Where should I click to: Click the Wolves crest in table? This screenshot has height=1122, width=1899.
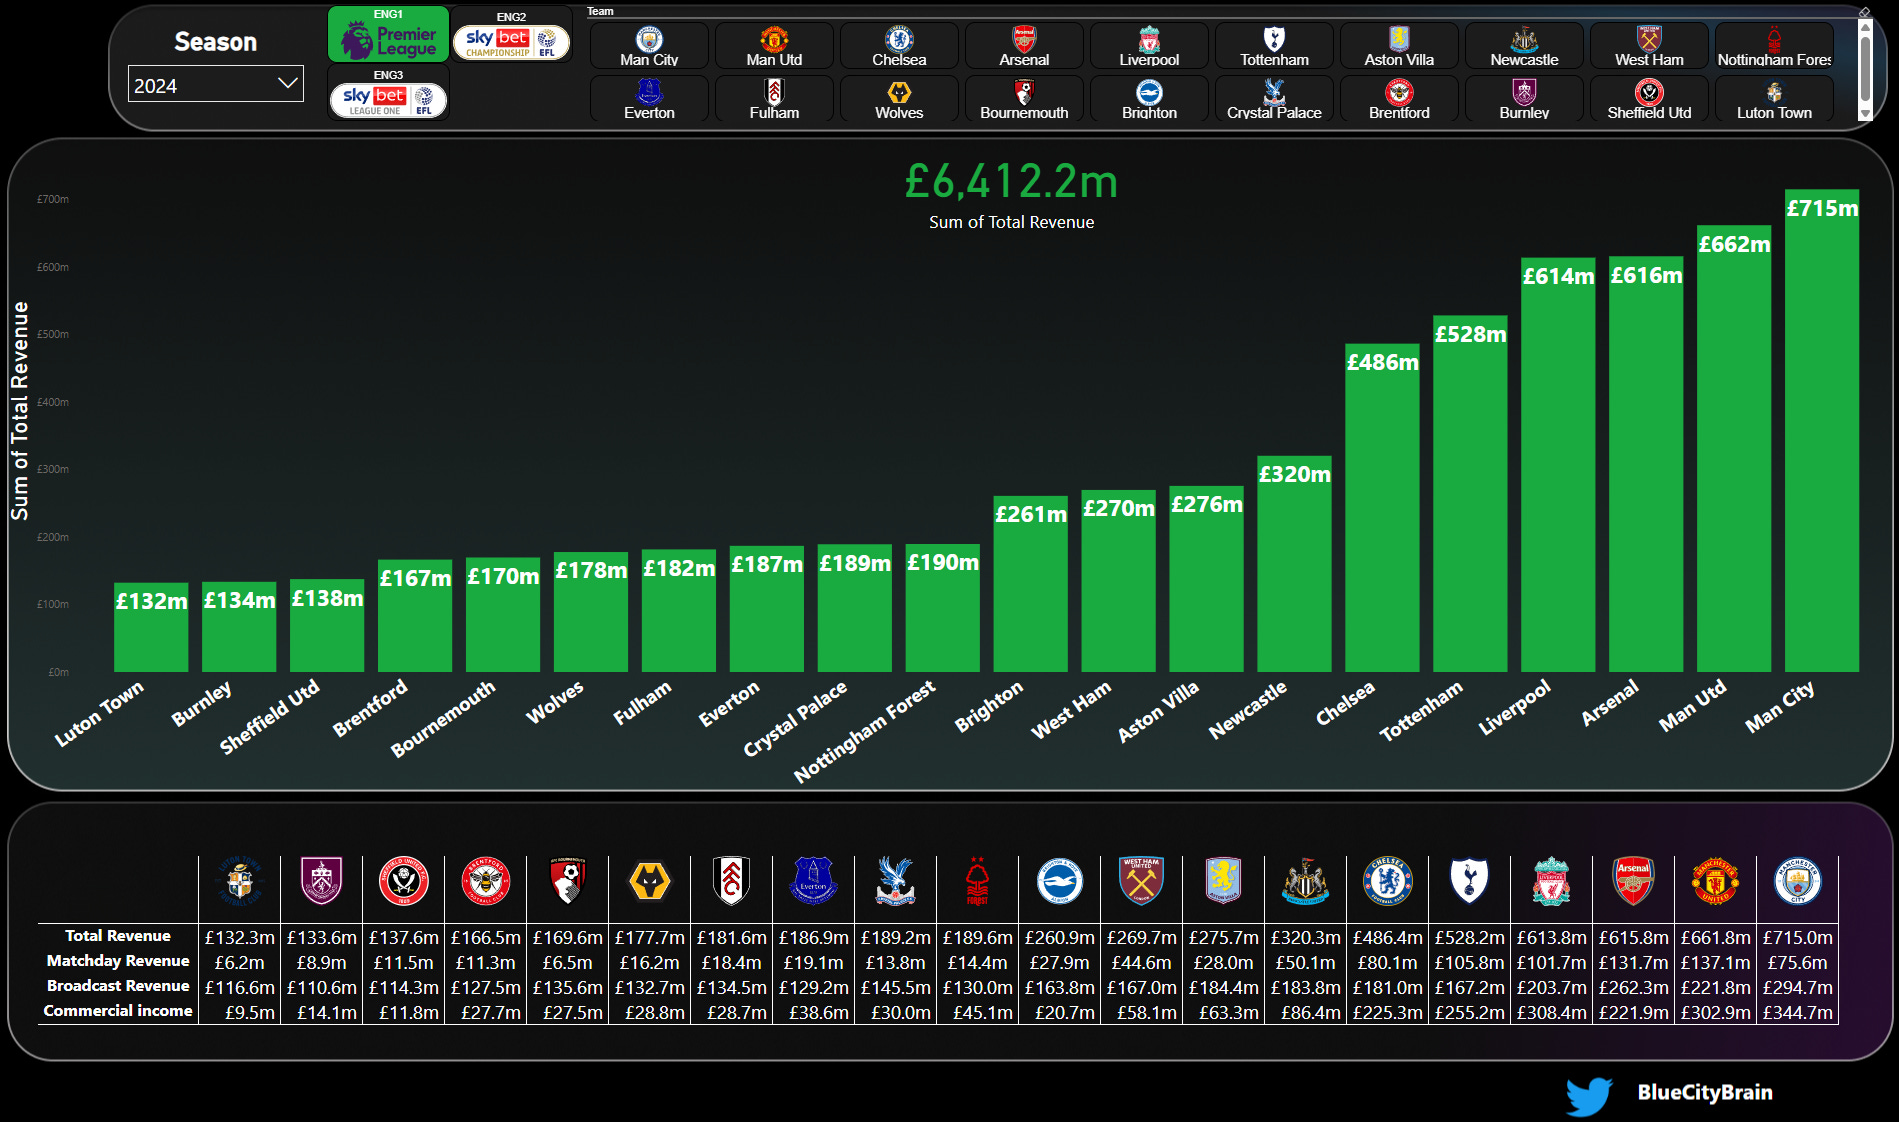point(650,882)
